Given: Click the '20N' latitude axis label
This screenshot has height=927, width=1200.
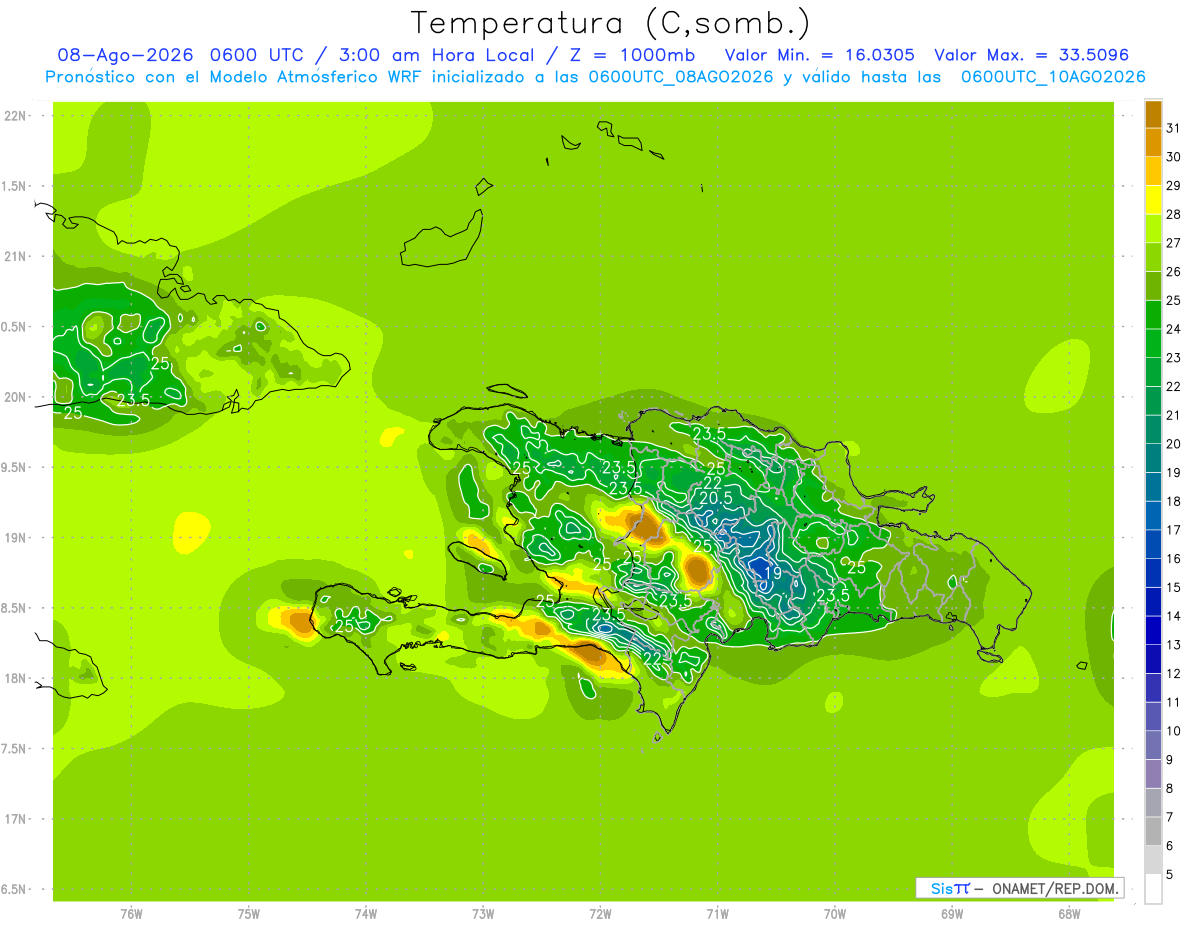Looking at the screenshot, I should click(16, 397).
